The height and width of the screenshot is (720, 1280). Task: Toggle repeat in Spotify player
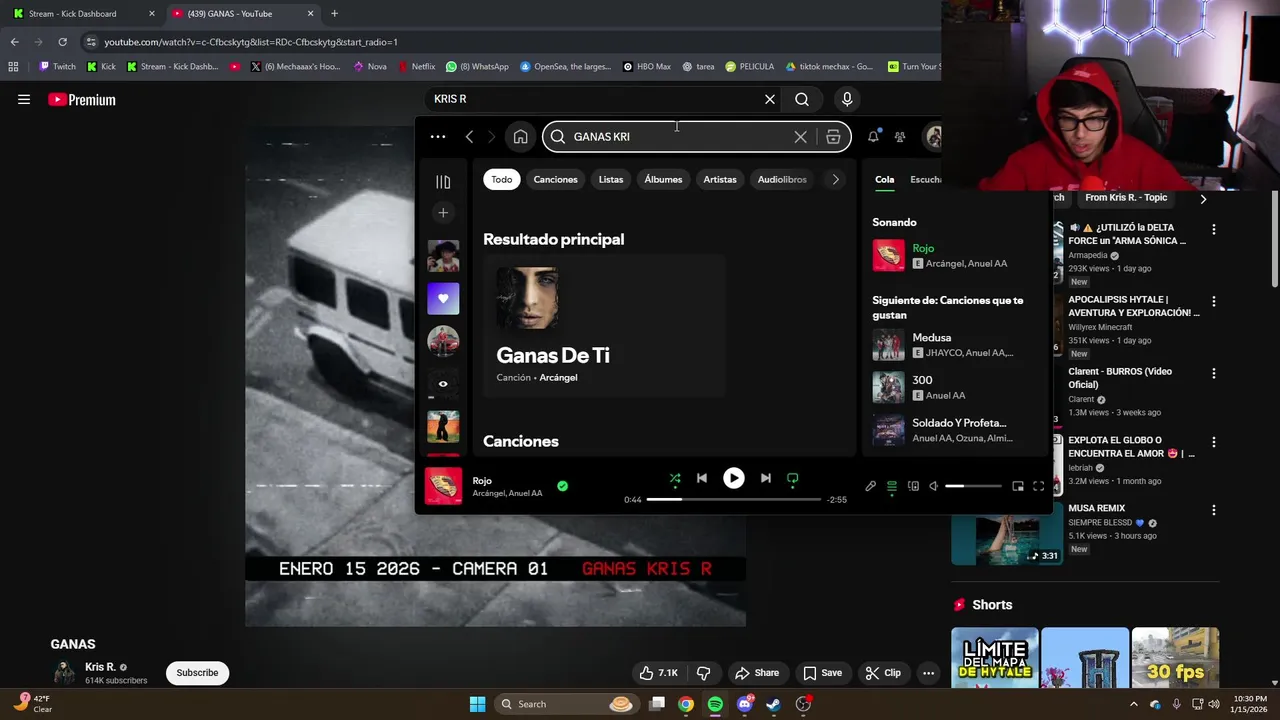click(x=792, y=478)
